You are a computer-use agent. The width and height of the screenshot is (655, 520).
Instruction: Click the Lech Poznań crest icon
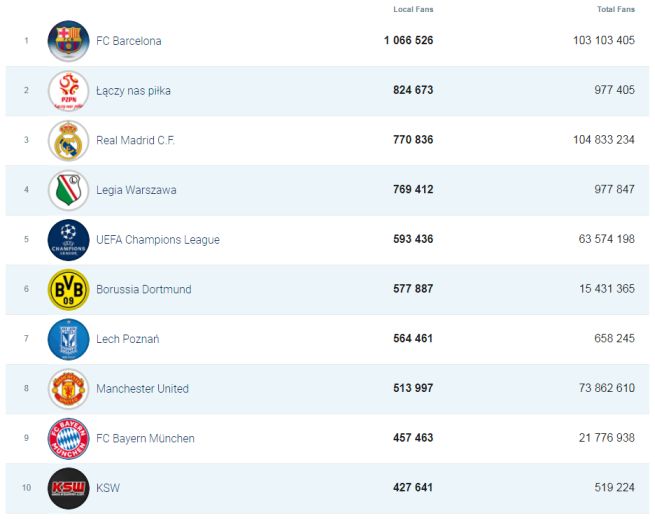pyautogui.click(x=68, y=339)
